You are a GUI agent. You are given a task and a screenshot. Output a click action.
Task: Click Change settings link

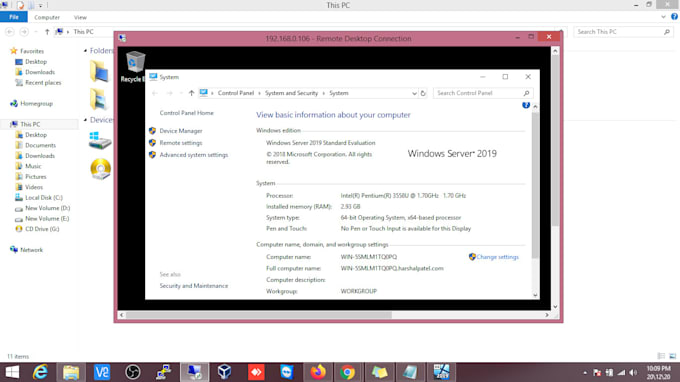[x=497, y=257]
